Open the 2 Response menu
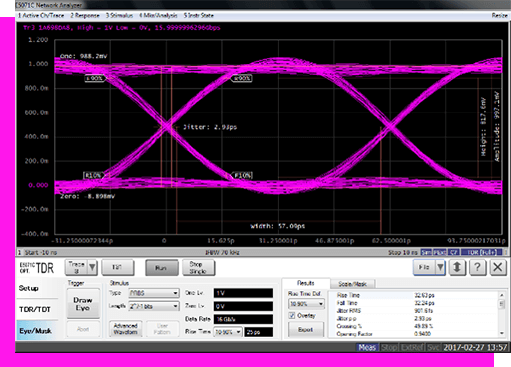This screenshot has height=367, width=511. pos(85,15)
